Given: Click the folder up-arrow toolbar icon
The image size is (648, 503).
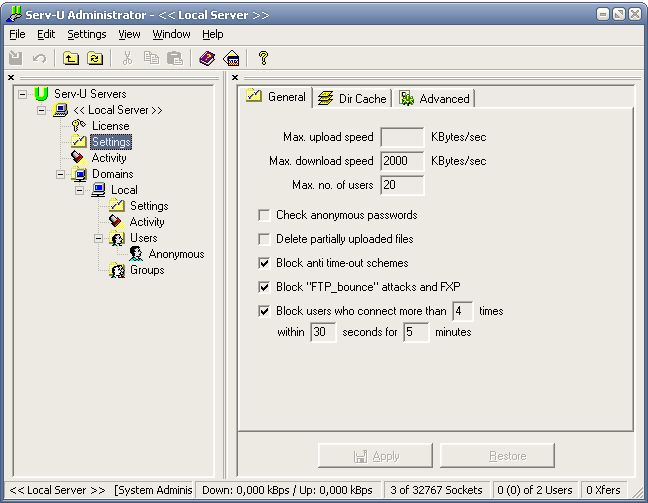Looking at the screenshot, I should point(71,58).
